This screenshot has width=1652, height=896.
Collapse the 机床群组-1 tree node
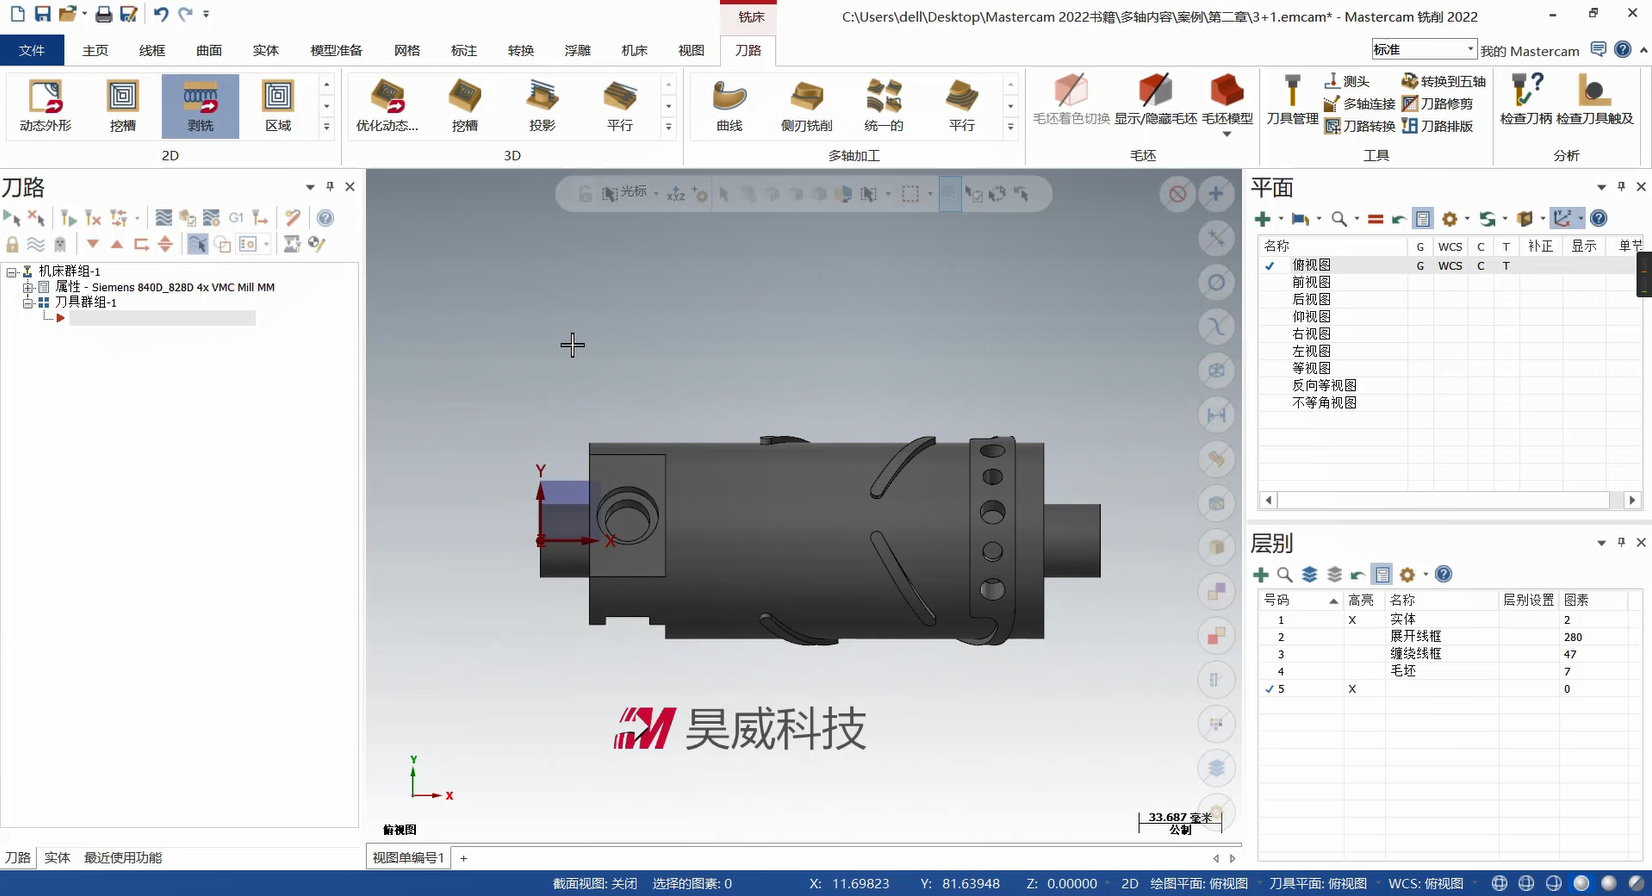pos(11,272)
